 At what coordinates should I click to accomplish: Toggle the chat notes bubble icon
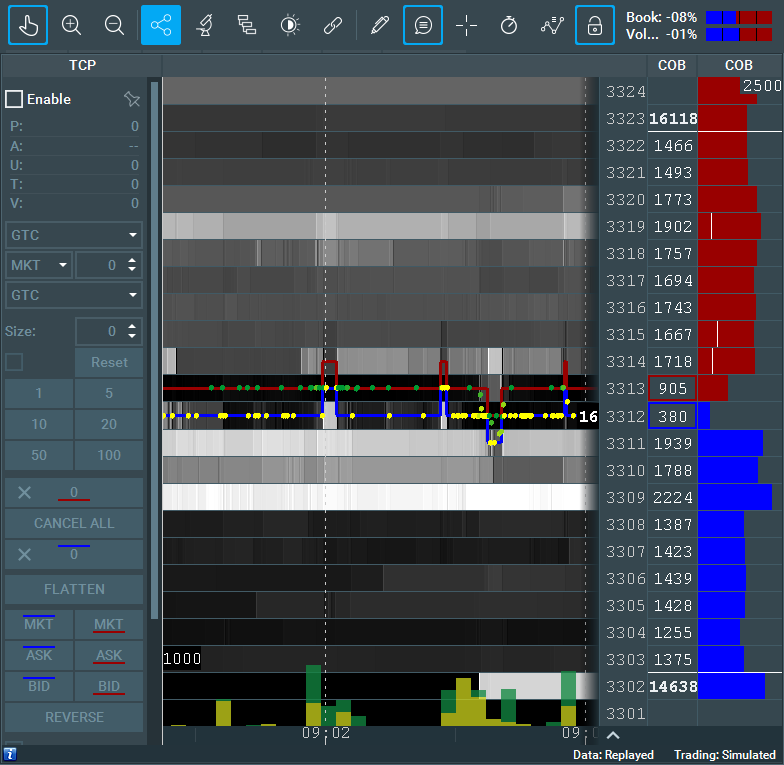point(423,25)
